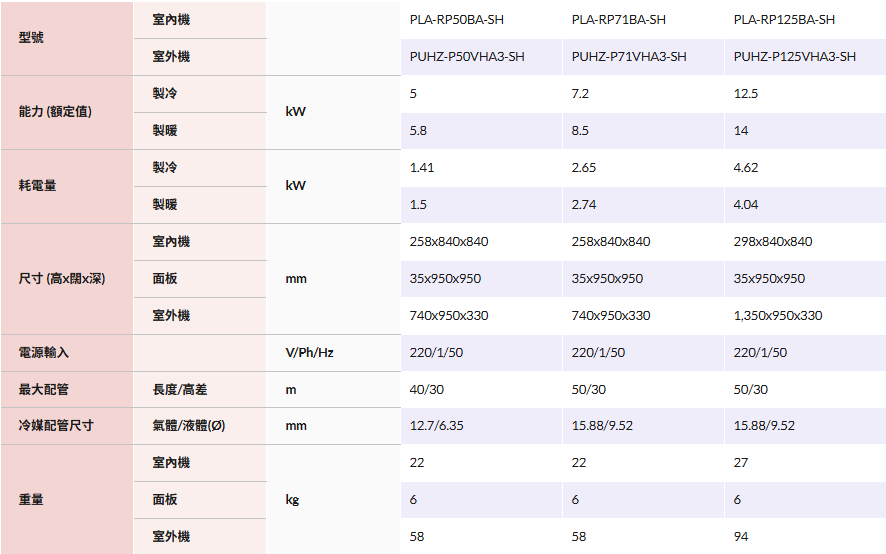The width and height of the screenshot is (886, 554).
Task: Select cooling capacity value 5
Action: pos(413,94)
